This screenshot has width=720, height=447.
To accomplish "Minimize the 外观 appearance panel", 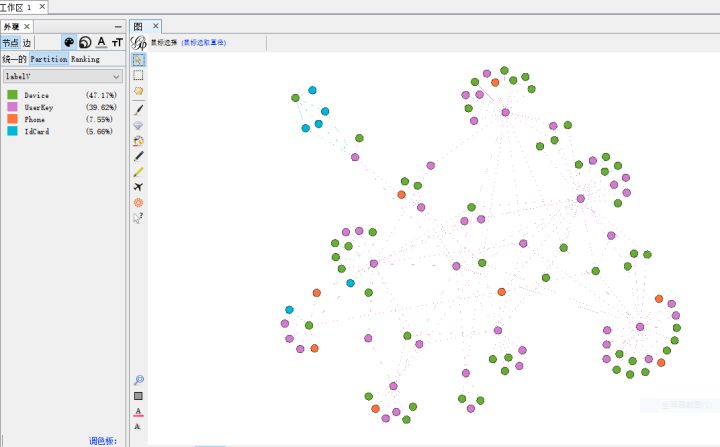I will coord(118,27).
